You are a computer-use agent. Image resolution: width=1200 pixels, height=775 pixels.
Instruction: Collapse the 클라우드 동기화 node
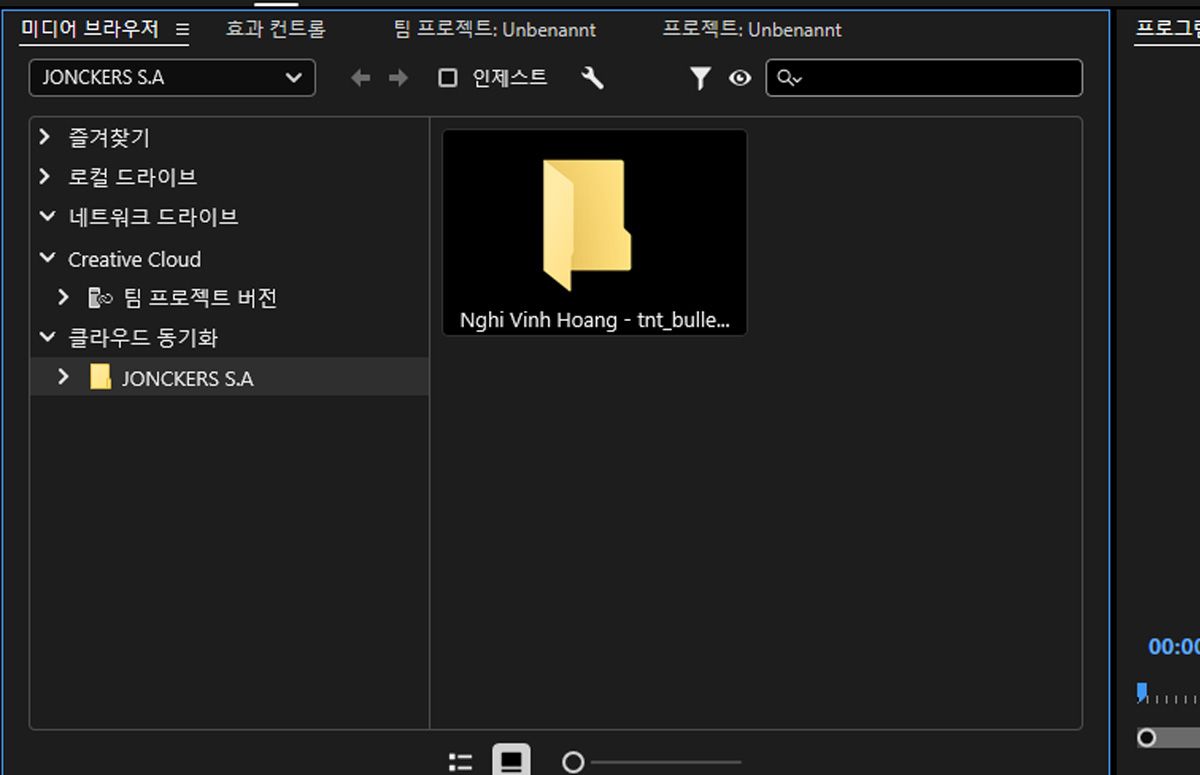coord(47,337)
